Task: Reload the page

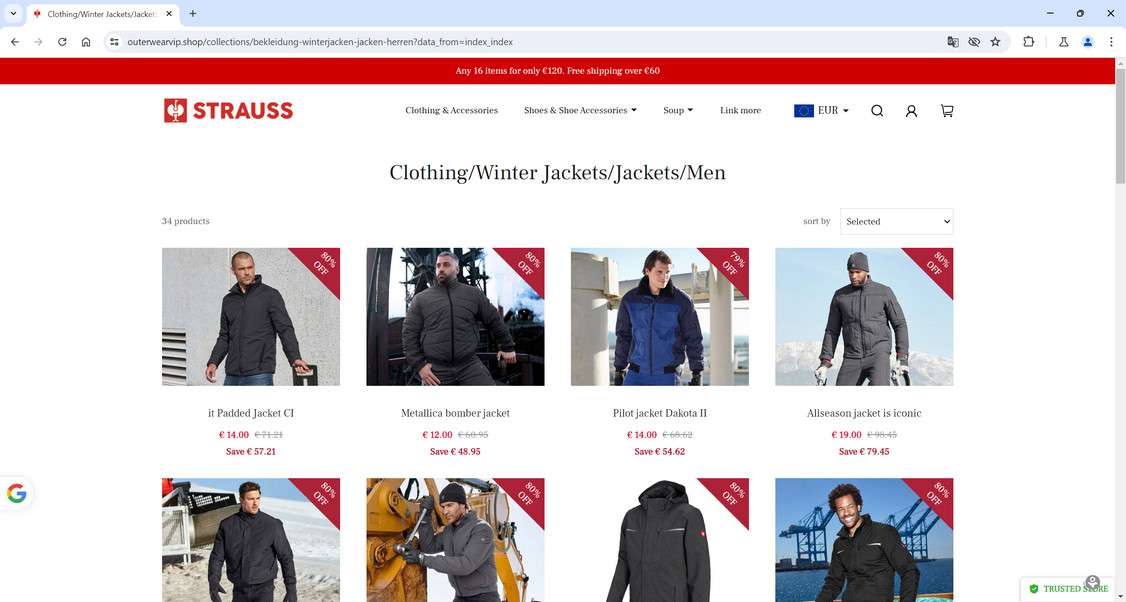Action: point(62,42)
